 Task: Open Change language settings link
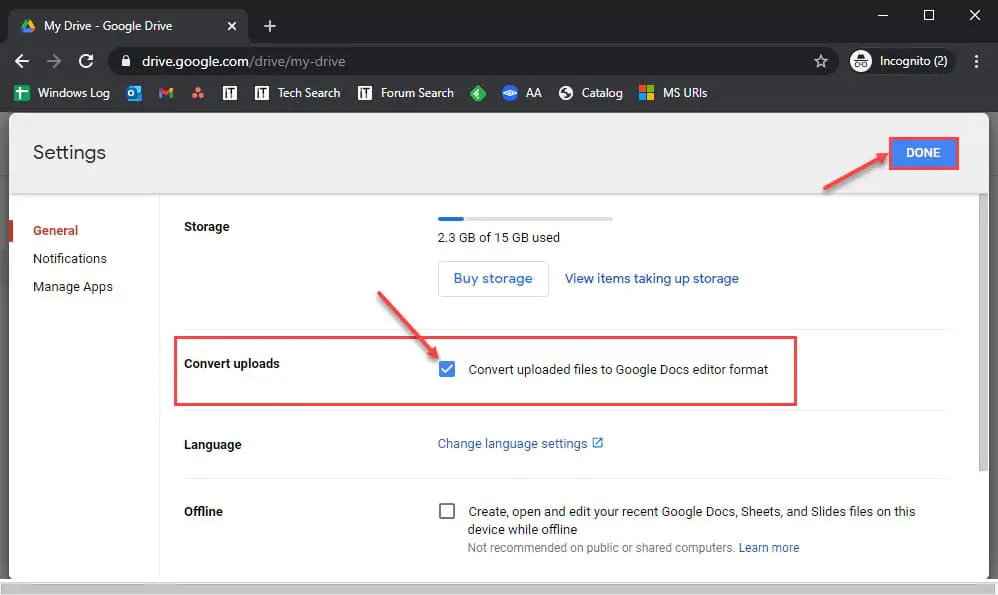(512, 444)
